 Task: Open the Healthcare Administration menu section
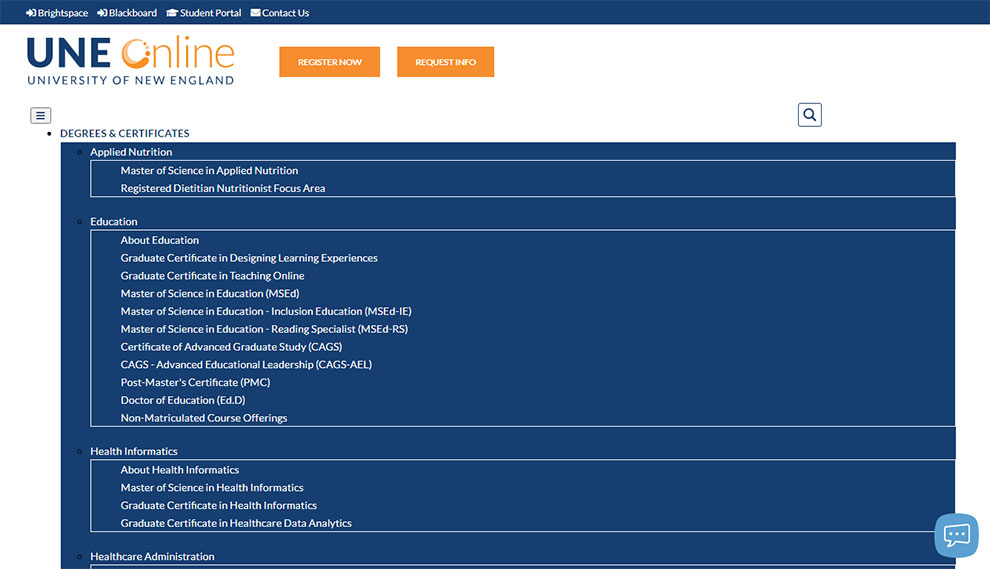click(x=152, y=556)
